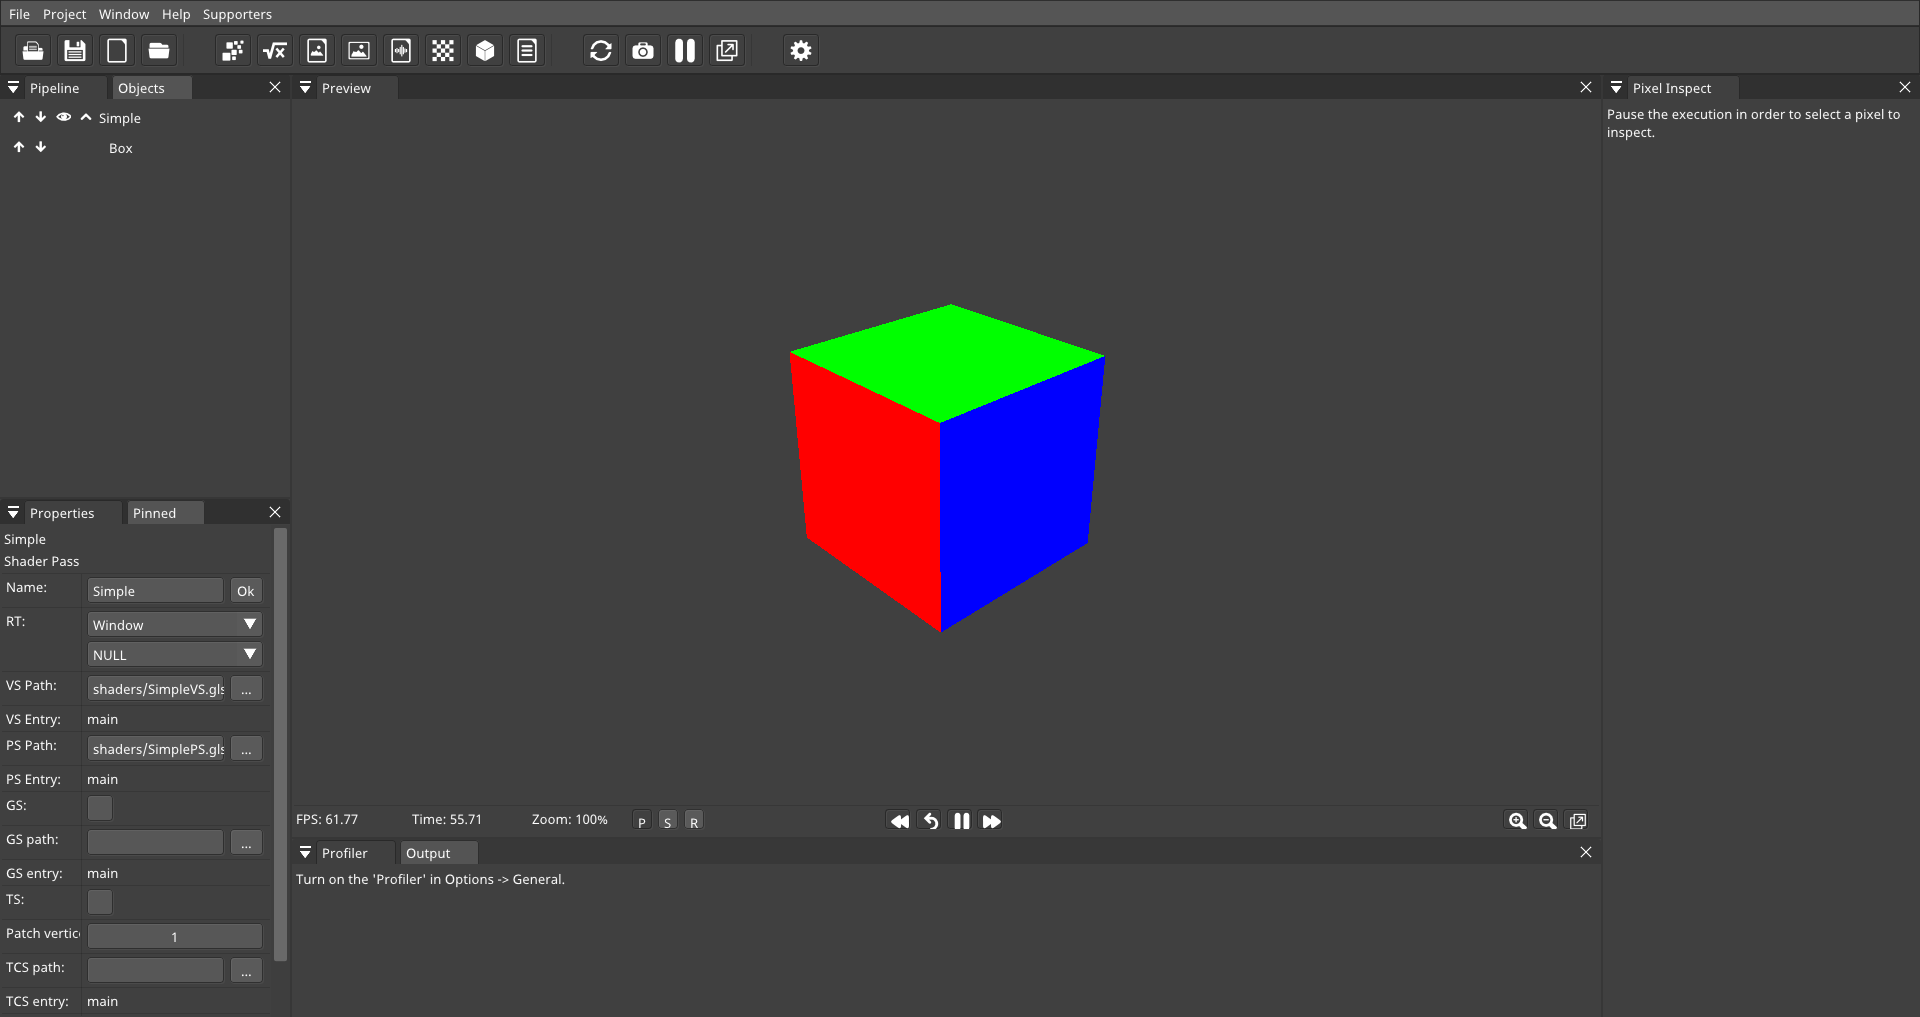Toggle visibility of the Simple shader pass
This screenshot has width=1920, height=1017.
[63, 117]
